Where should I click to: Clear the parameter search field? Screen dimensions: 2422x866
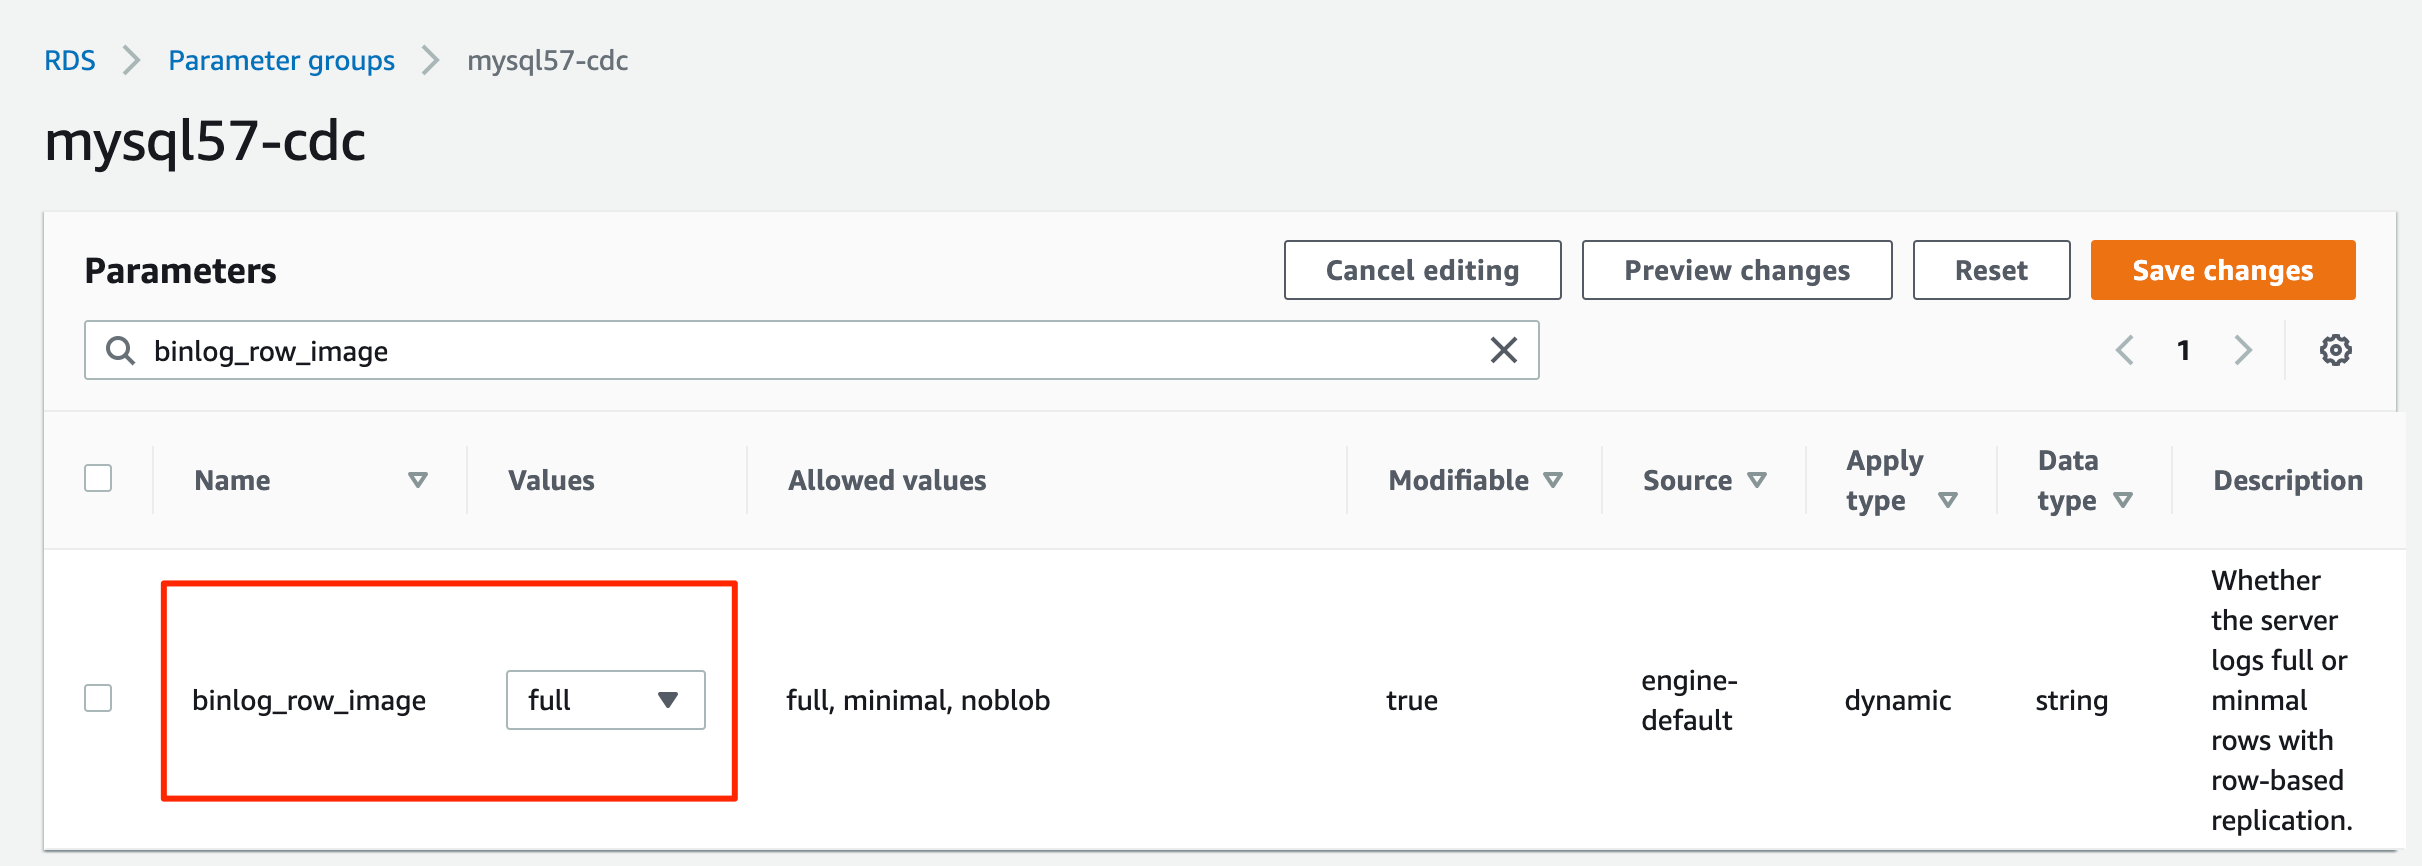pyautogui.click(x=1503, y=350)
